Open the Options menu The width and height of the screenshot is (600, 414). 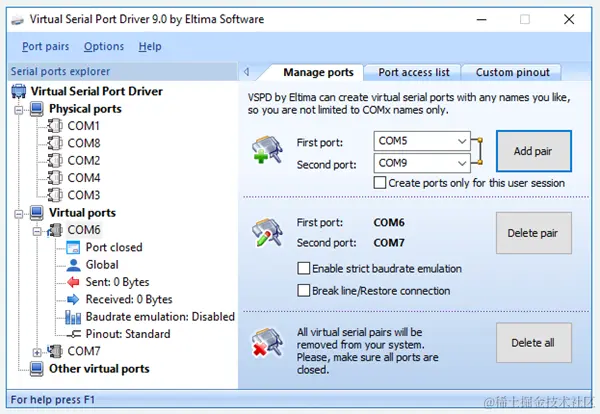(104, 47)
